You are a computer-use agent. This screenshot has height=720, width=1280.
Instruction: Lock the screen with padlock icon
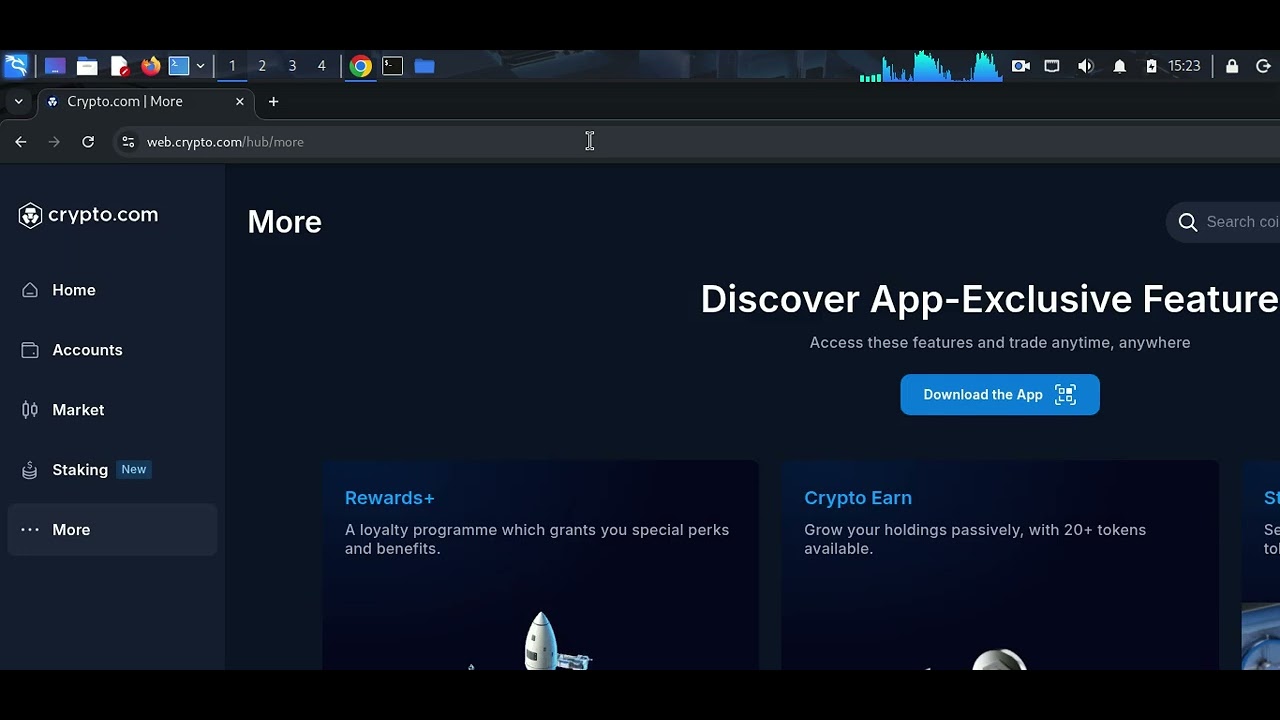[1232, 66]
